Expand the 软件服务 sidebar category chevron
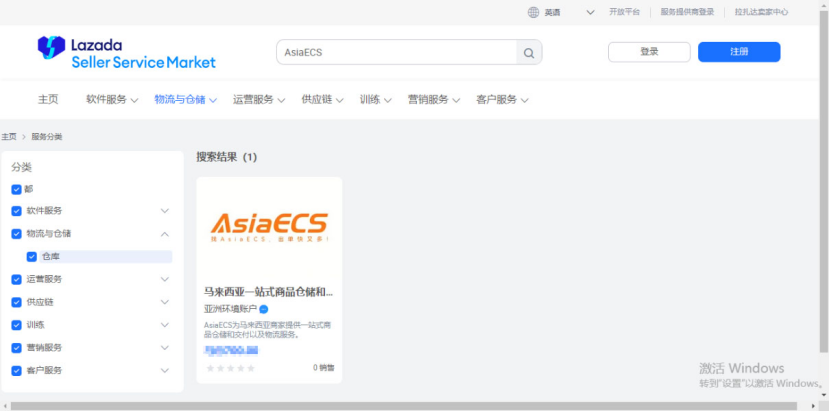Viewport: 829px width, 411px height. 165,211
